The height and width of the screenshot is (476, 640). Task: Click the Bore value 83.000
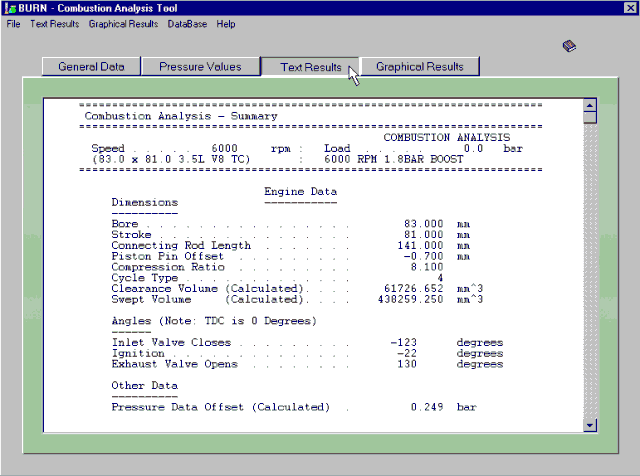click(x=423, y=224)
